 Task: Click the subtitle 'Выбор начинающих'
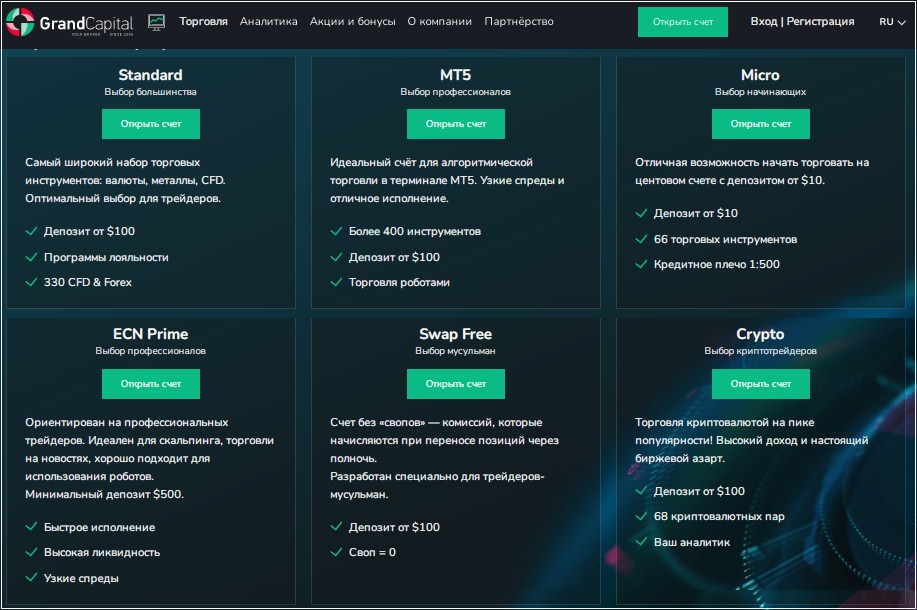(x=760, y=92)
